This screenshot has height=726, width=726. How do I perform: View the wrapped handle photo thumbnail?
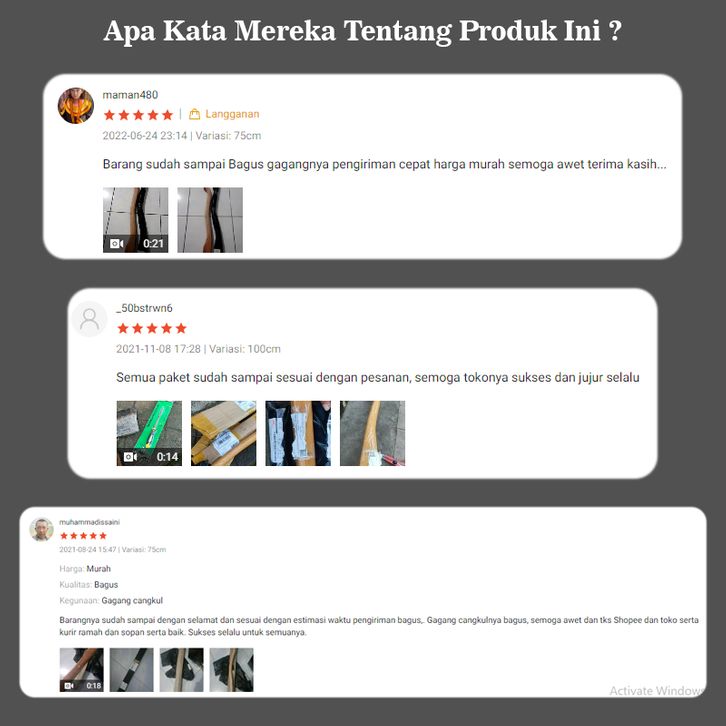point(298,433)
